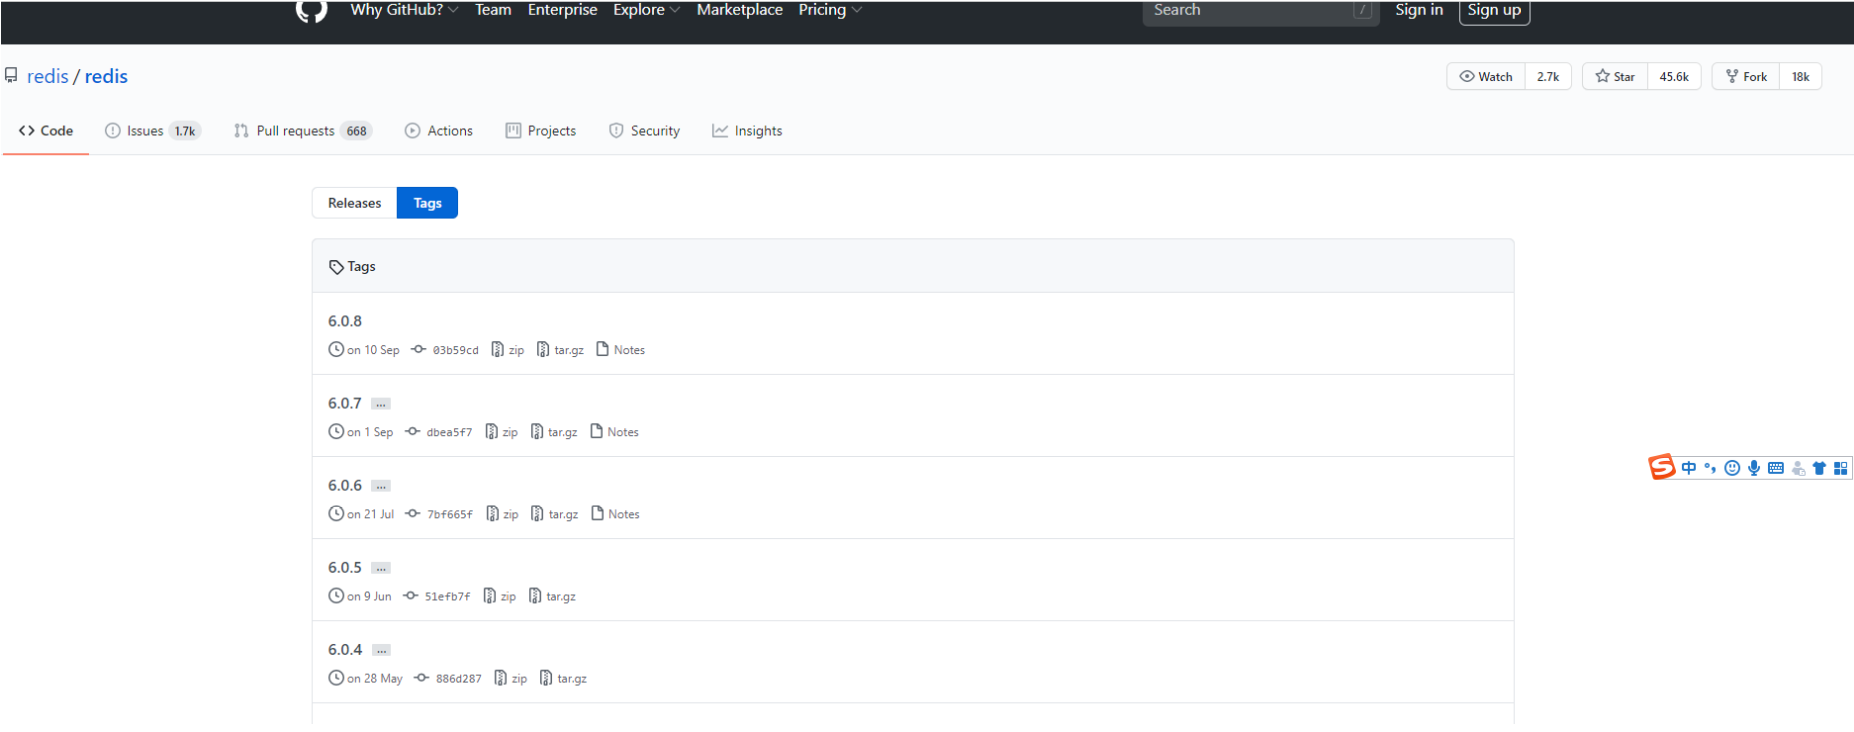
Task: Expand the ellipsis next to 6.0.4
Action: pos(381,650)
